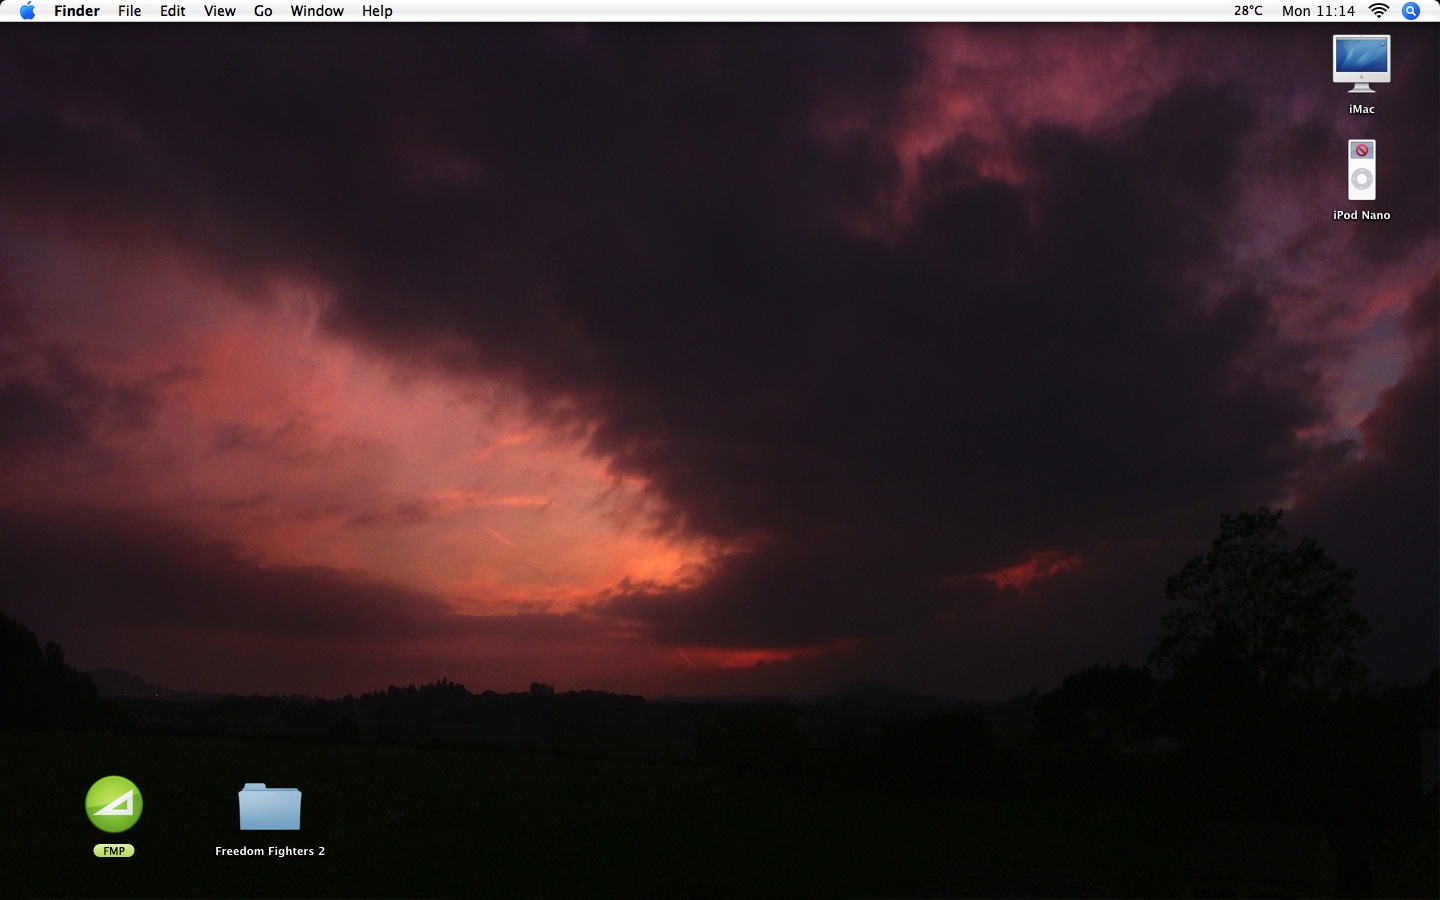Click the iMac label text
Viewport: 1440px width, 900px height.
[1362, 109]
